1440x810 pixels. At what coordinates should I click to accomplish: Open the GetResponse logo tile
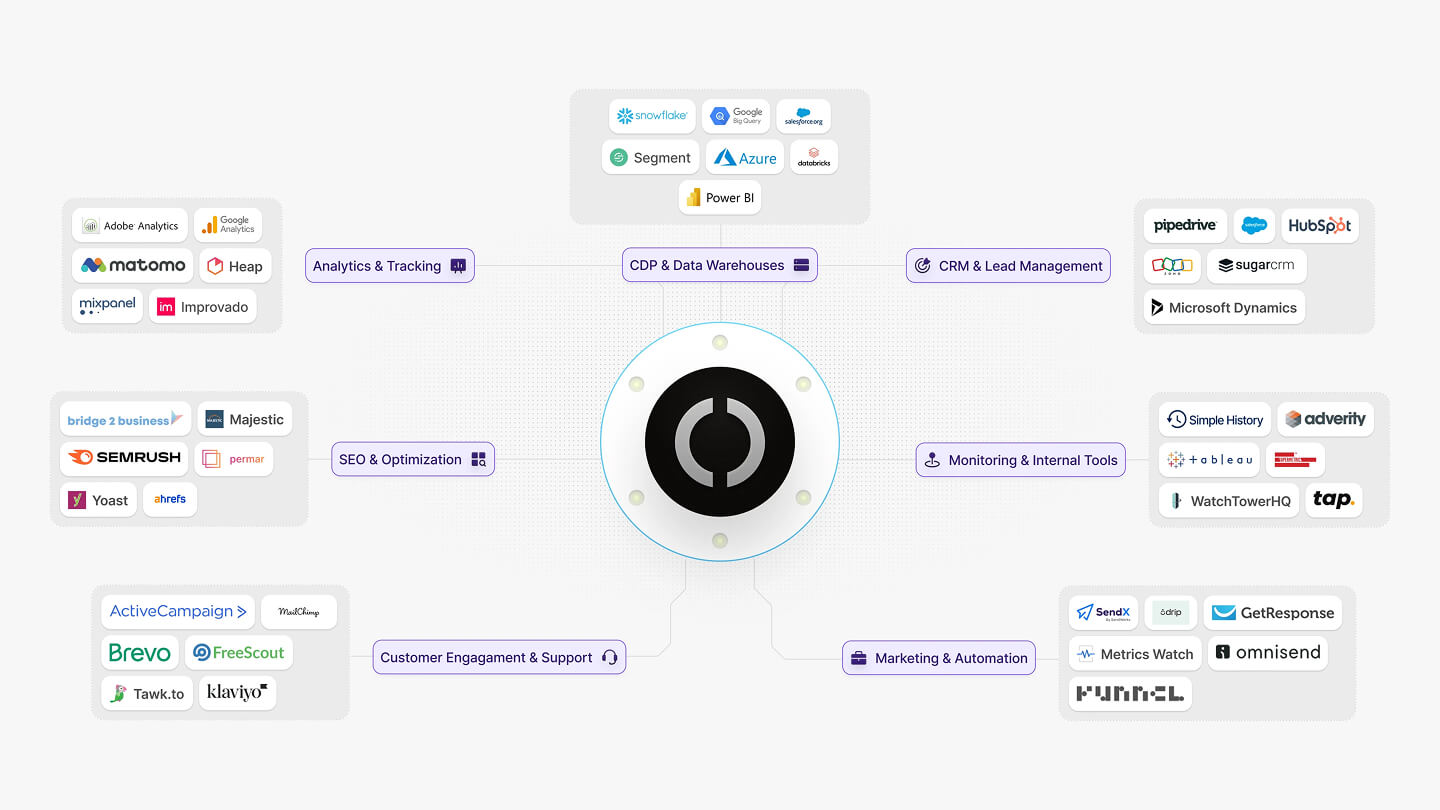(1272, 612)
